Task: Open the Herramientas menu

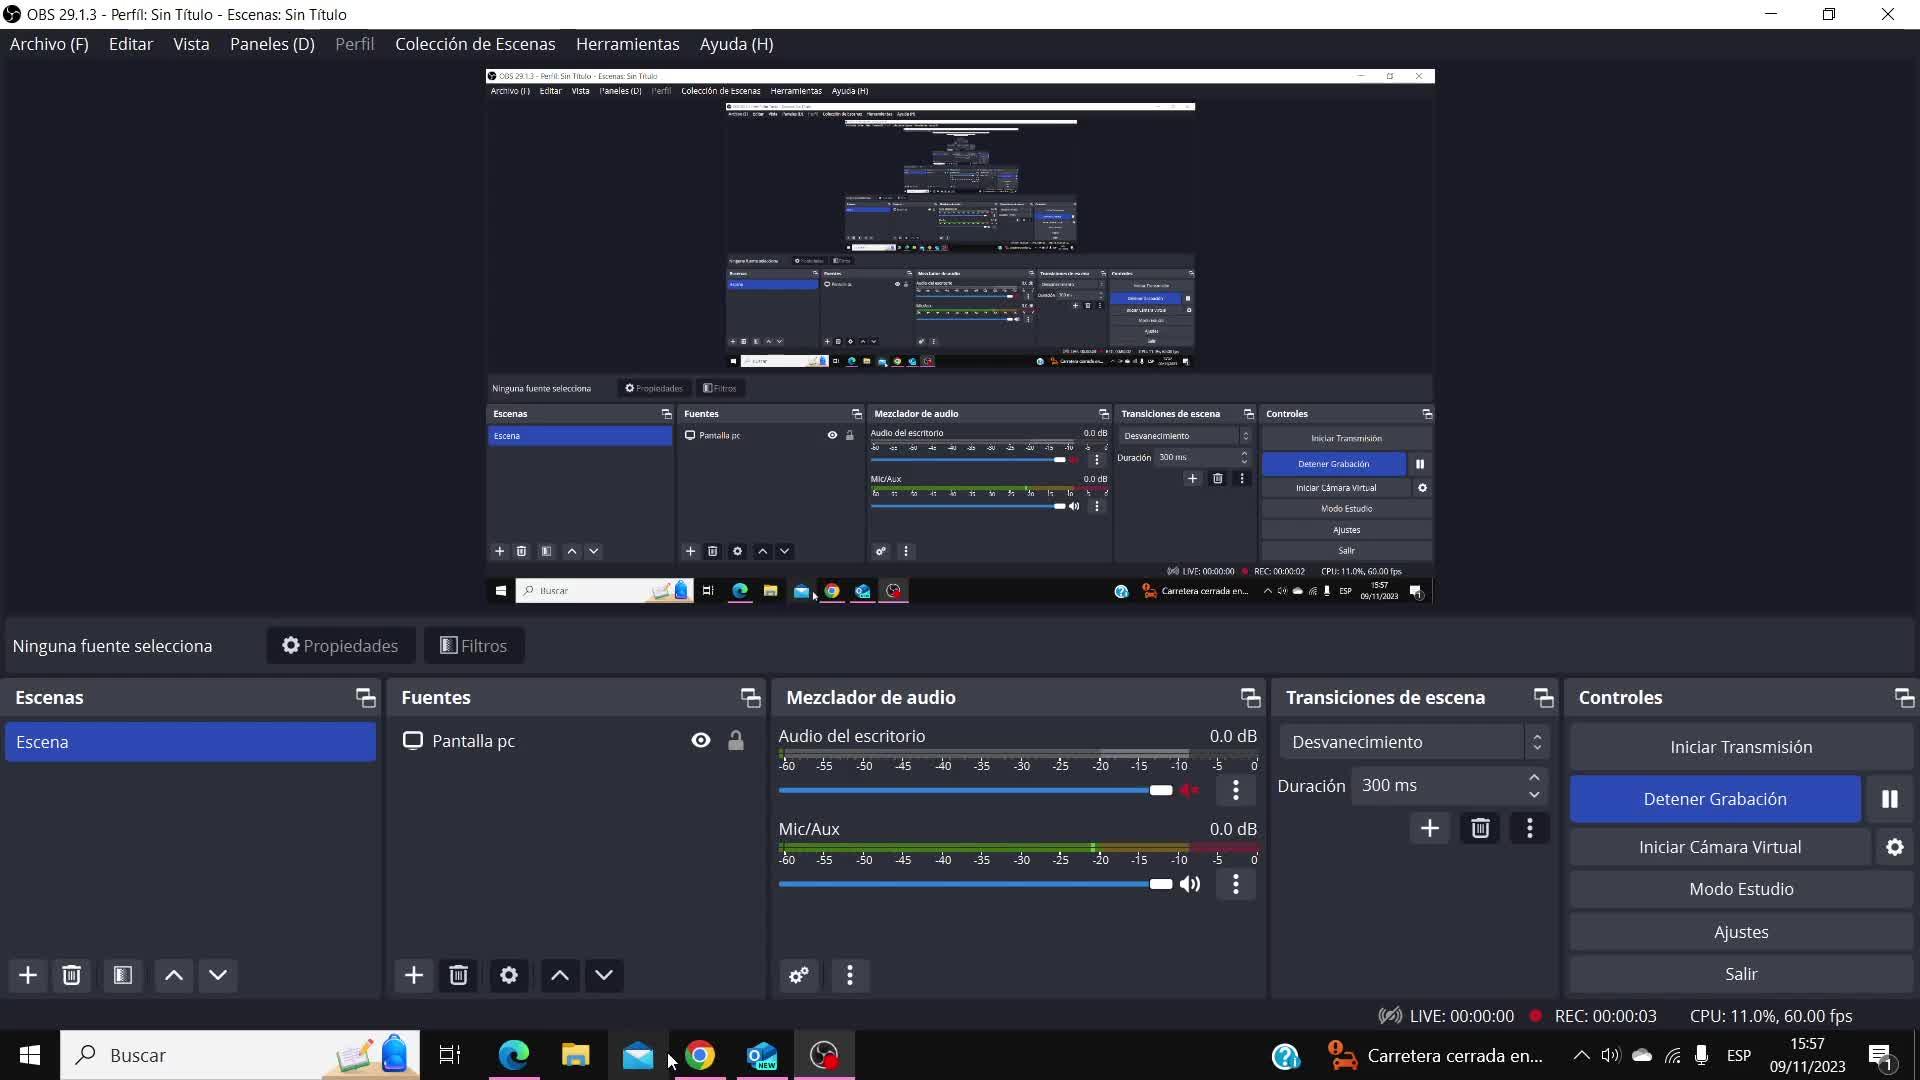Action: pyautogui.click(x=627, y=44)
